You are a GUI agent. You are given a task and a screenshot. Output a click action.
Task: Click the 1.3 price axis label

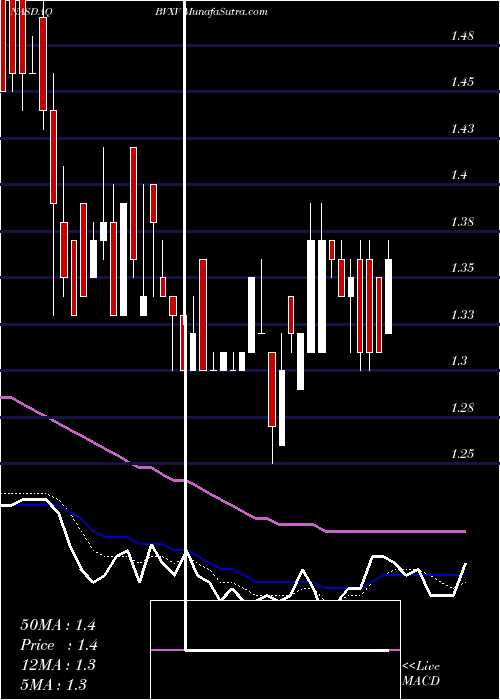pyautogui.click(x=459, y=361)
